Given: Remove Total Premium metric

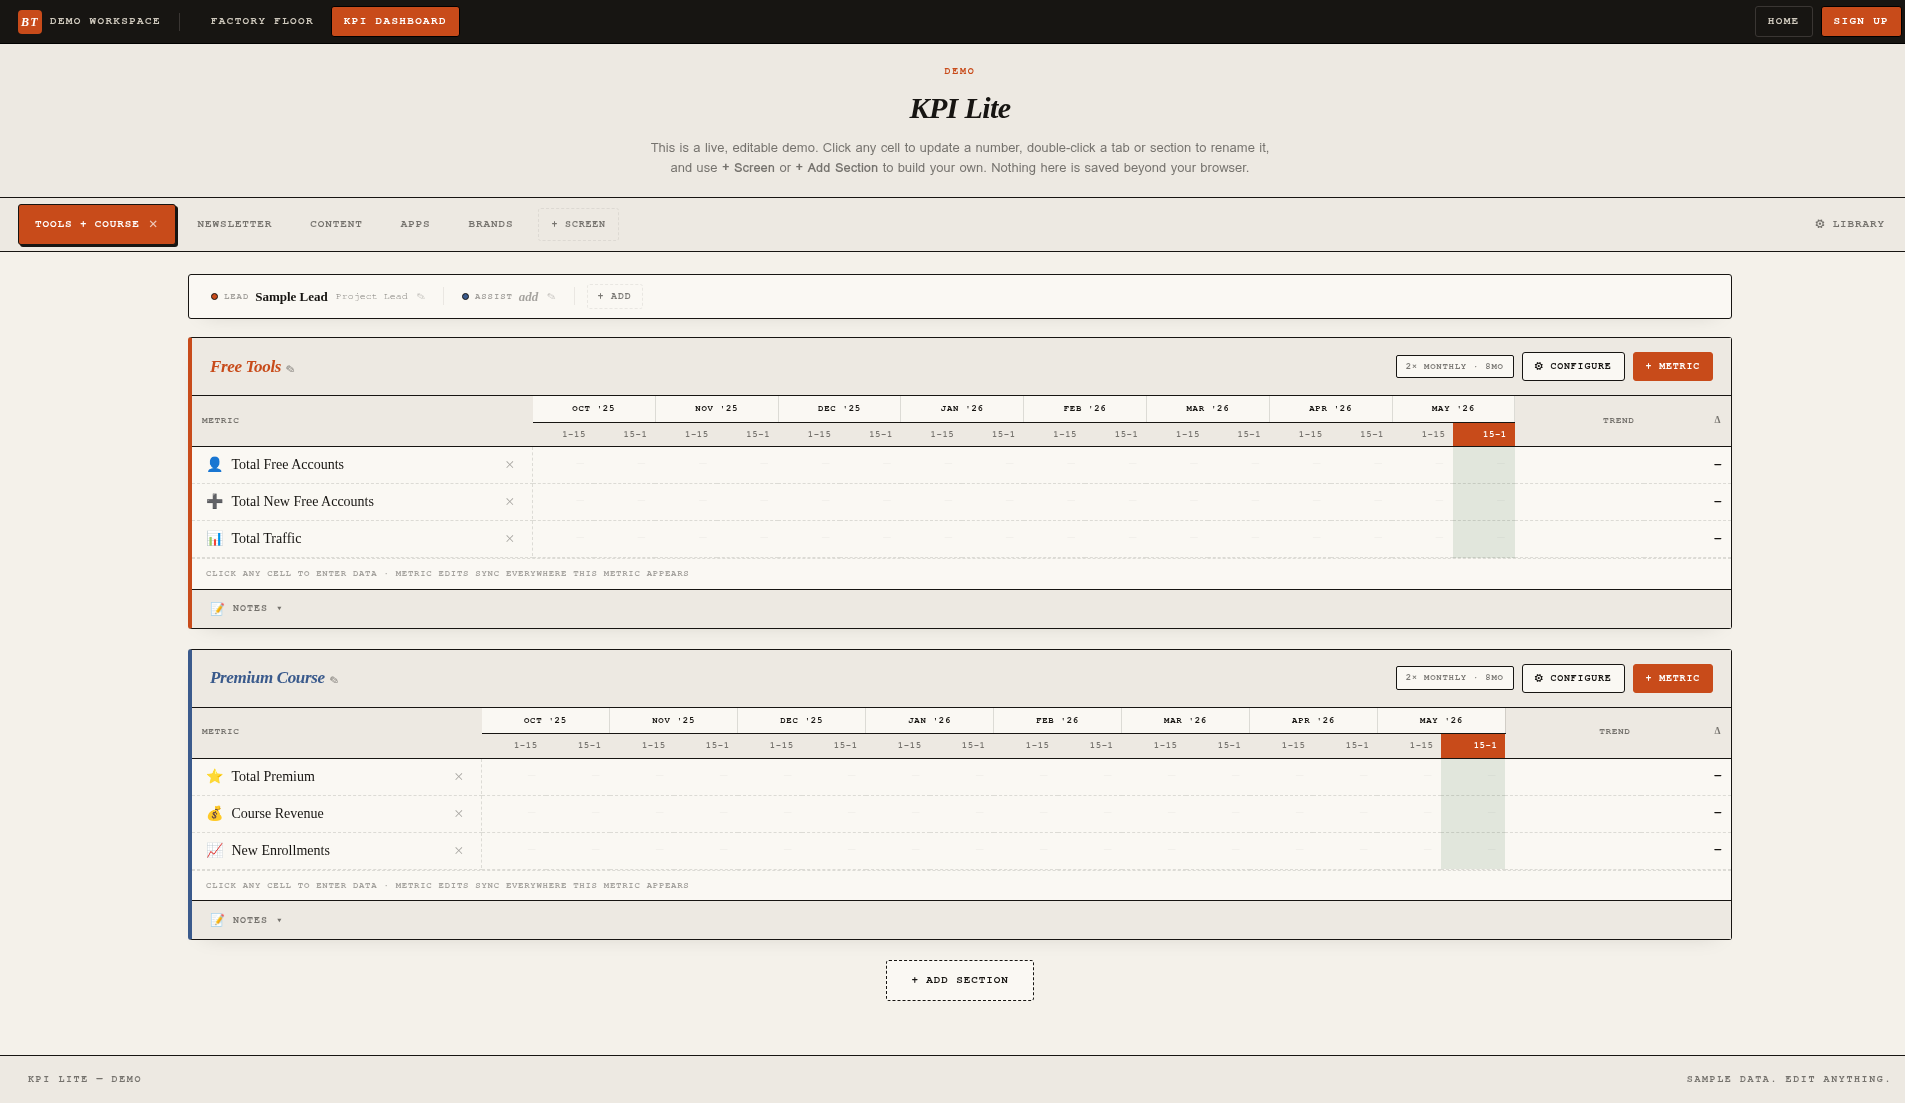Looking at the screenshot, I should [459, 777].
